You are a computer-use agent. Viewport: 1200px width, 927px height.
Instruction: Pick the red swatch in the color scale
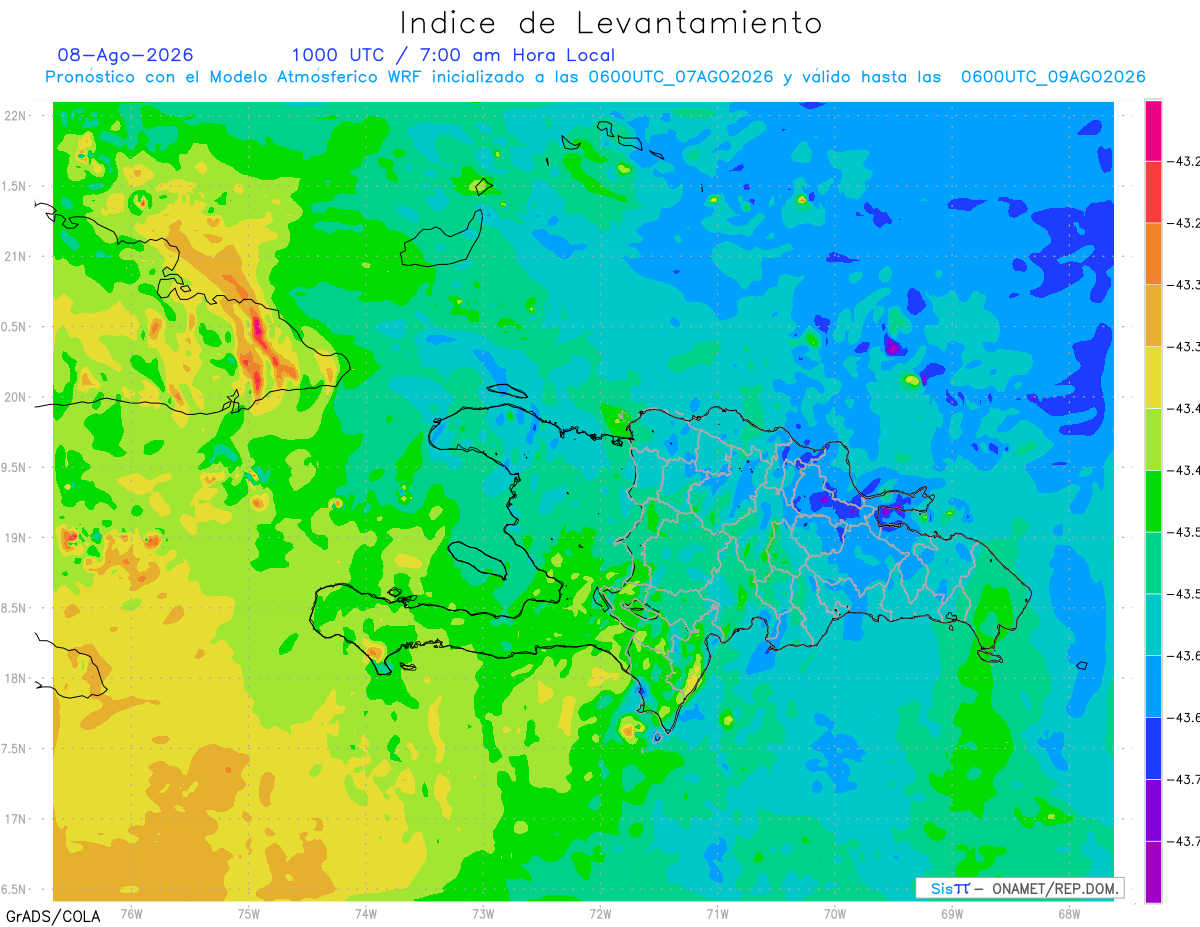(1153, 191)
